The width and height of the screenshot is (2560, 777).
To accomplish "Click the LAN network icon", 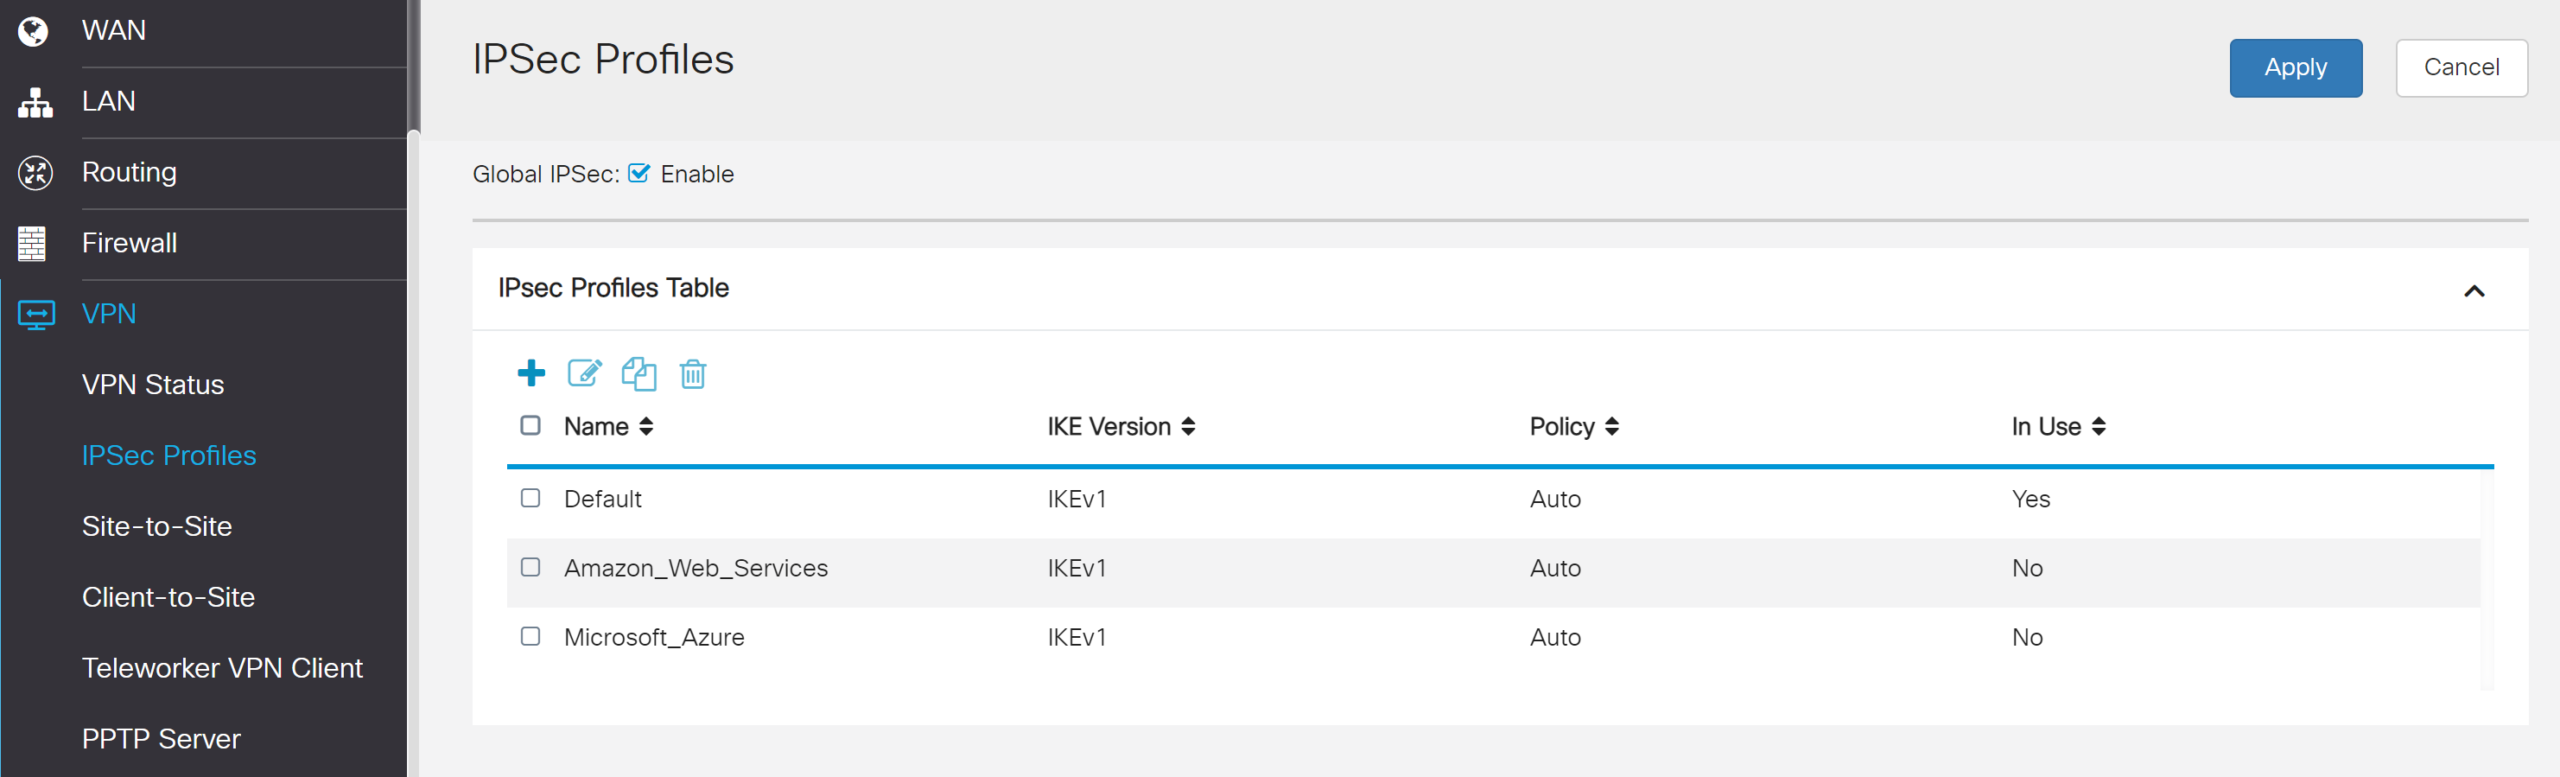I will 34,102.
